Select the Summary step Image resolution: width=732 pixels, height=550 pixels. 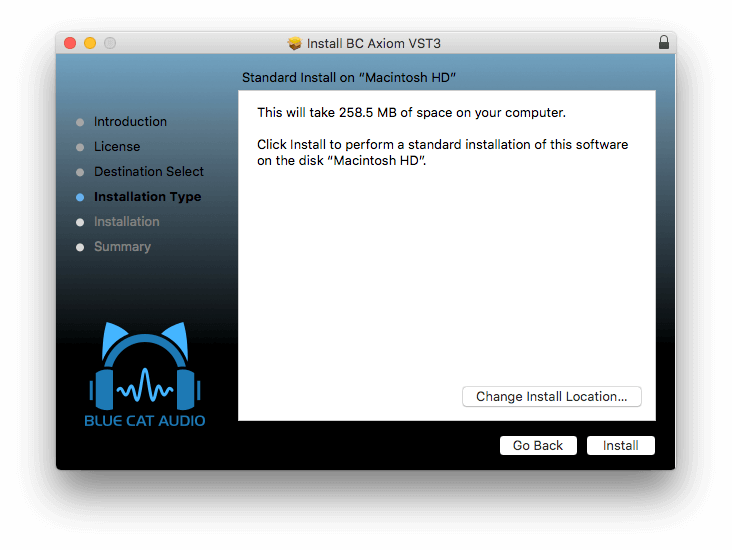tap(122, 247)
